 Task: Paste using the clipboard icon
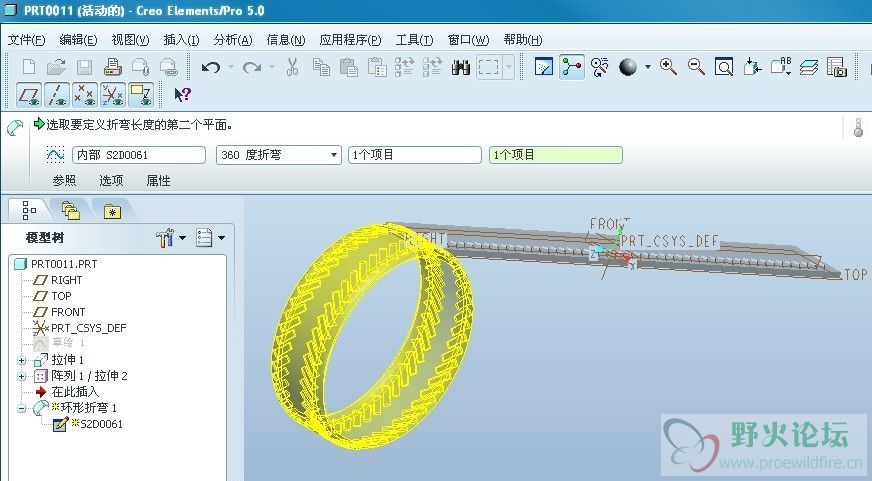(x=349, y=67)
